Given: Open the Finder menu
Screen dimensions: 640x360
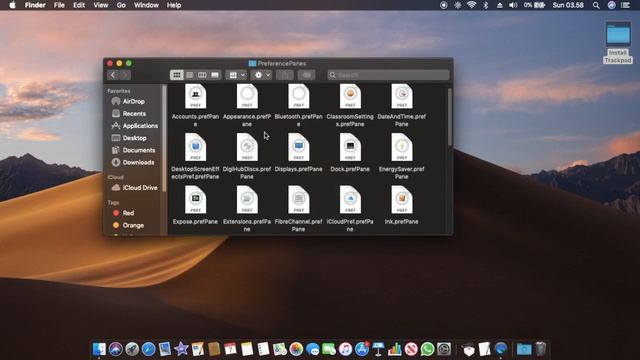Looking at the screenshot, I should pos(35,5).
